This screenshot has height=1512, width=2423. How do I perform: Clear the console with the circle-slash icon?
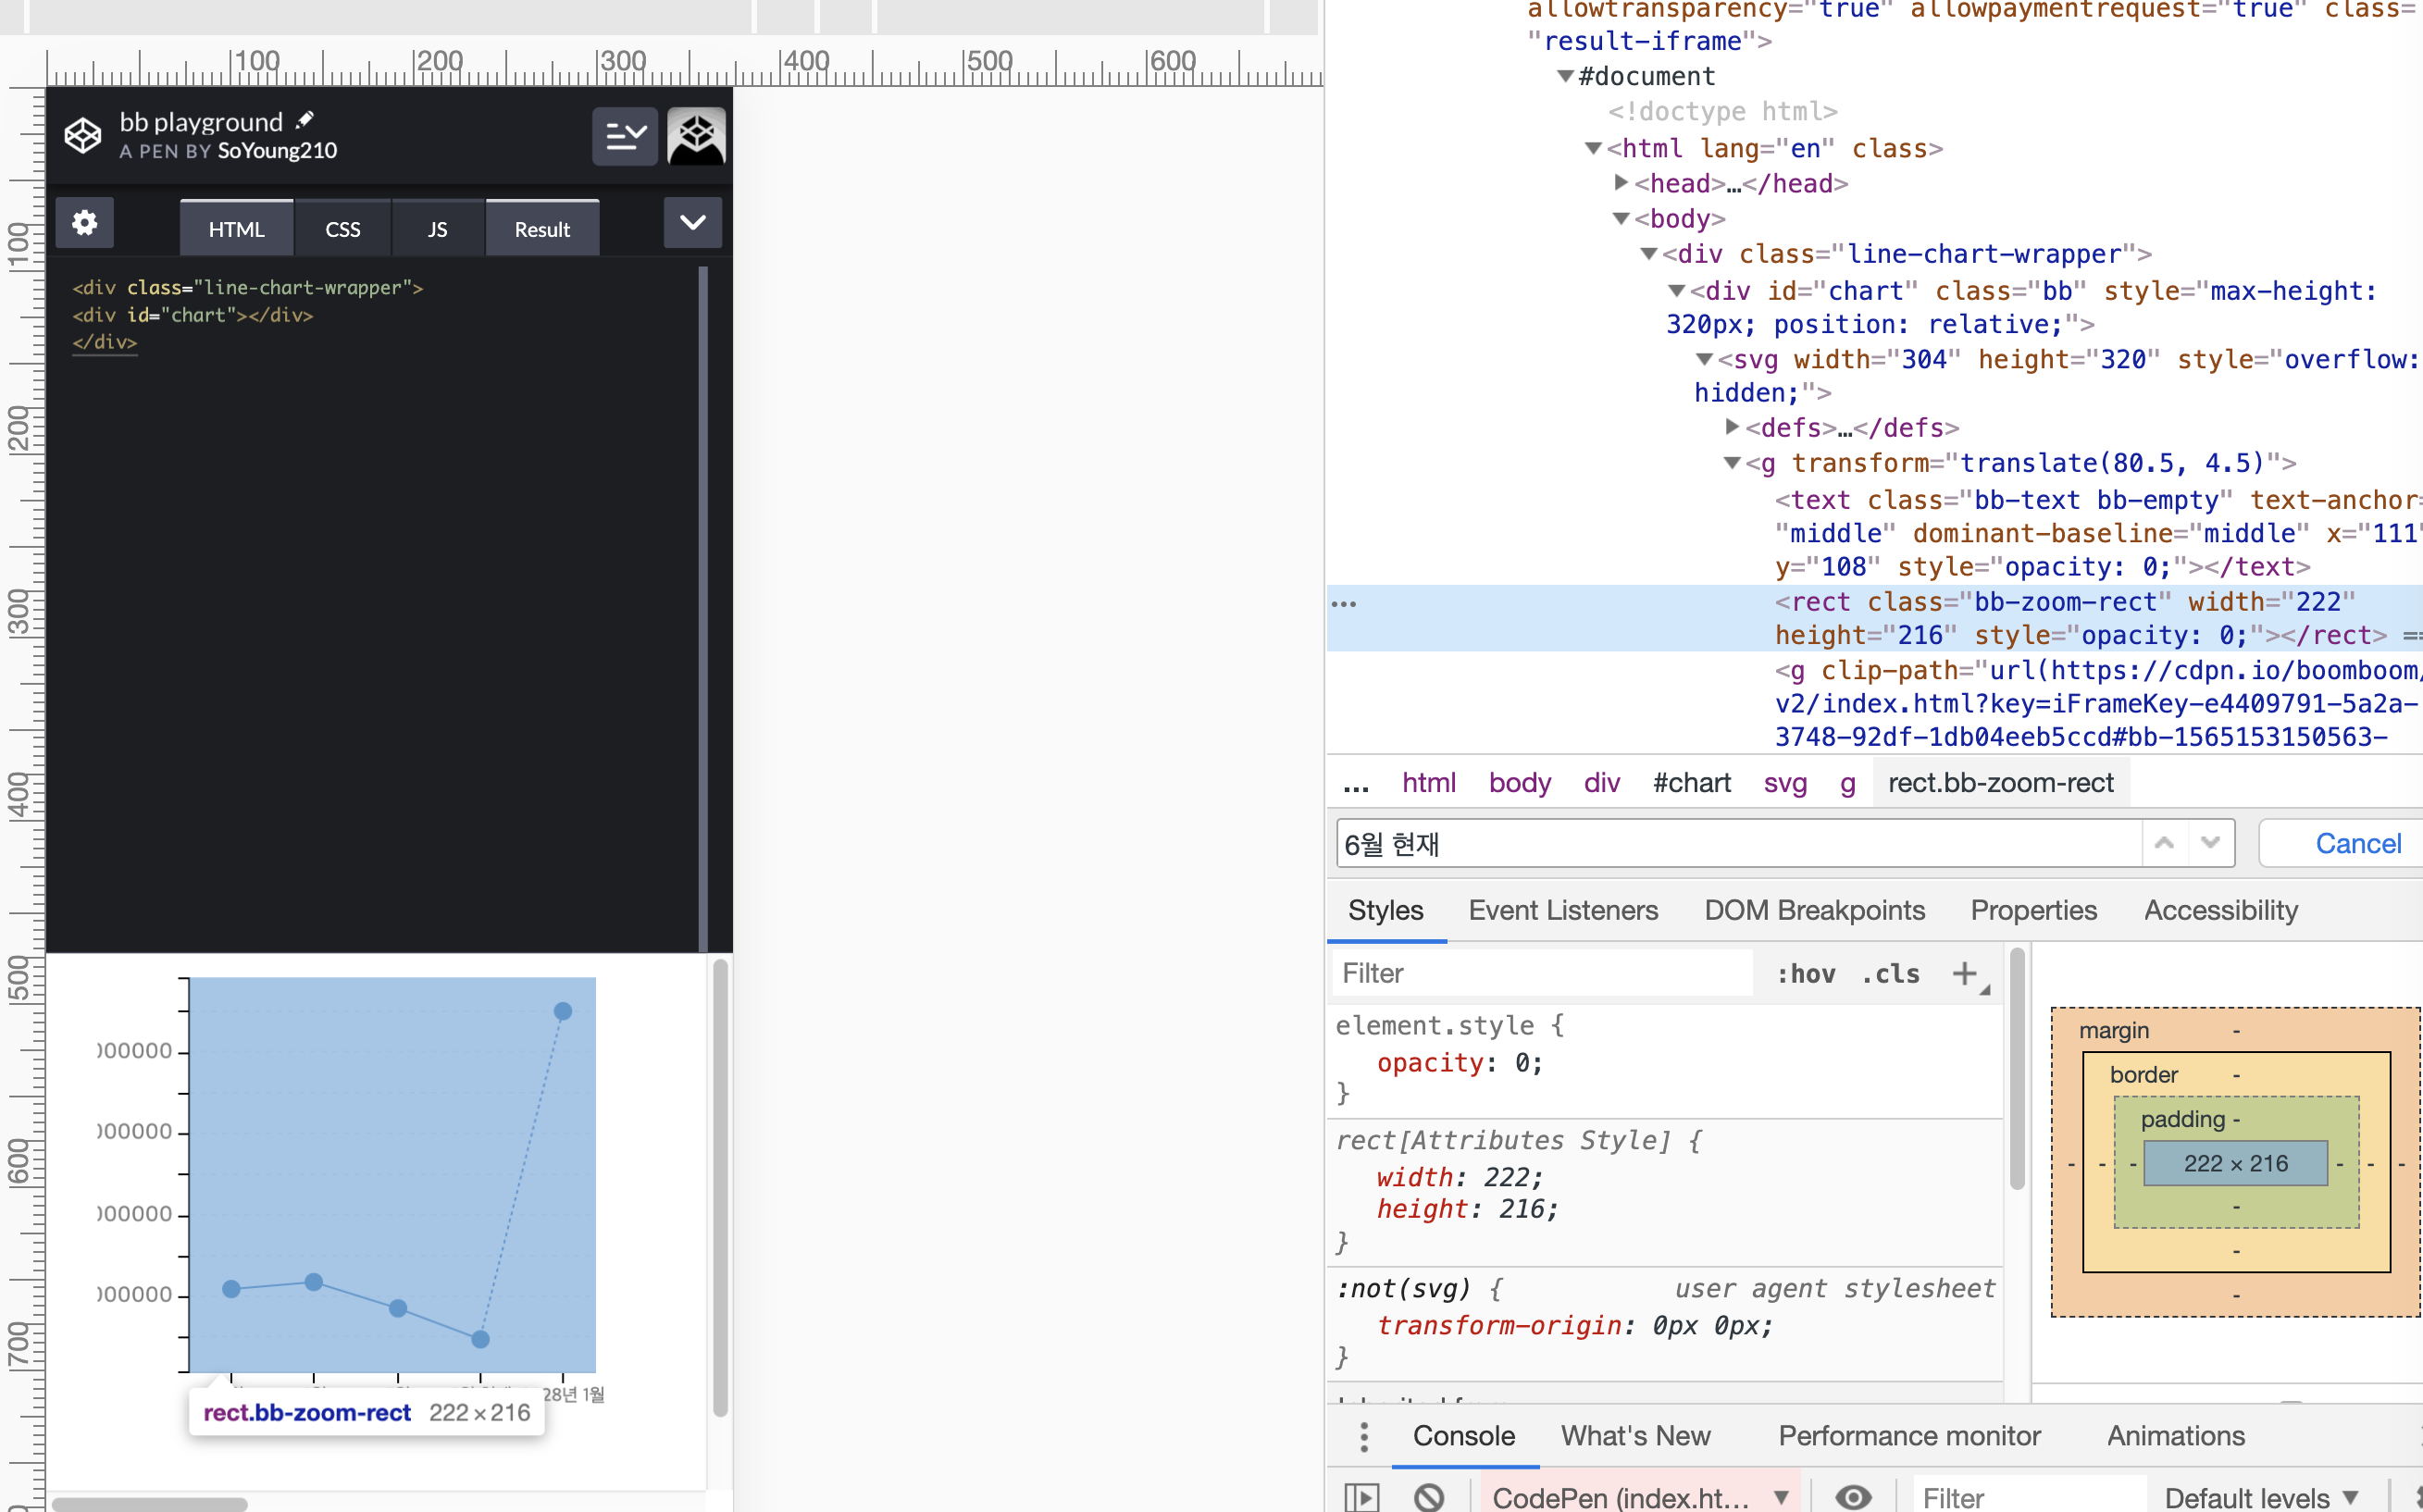point(1430,1496)
